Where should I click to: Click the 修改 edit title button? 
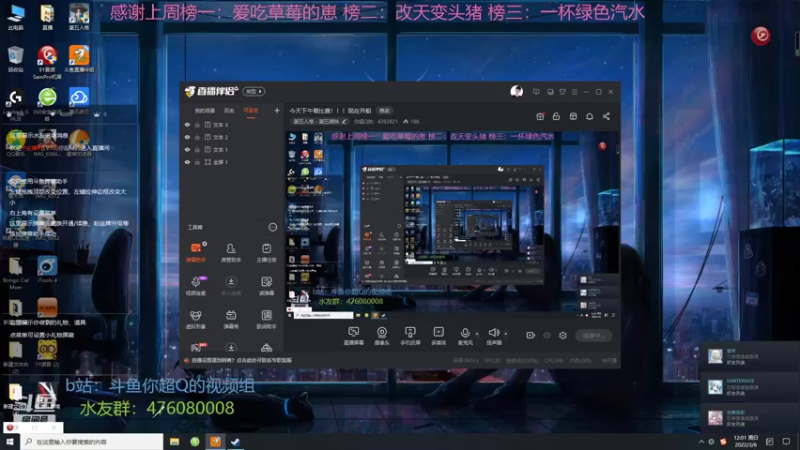click(385, 111)
